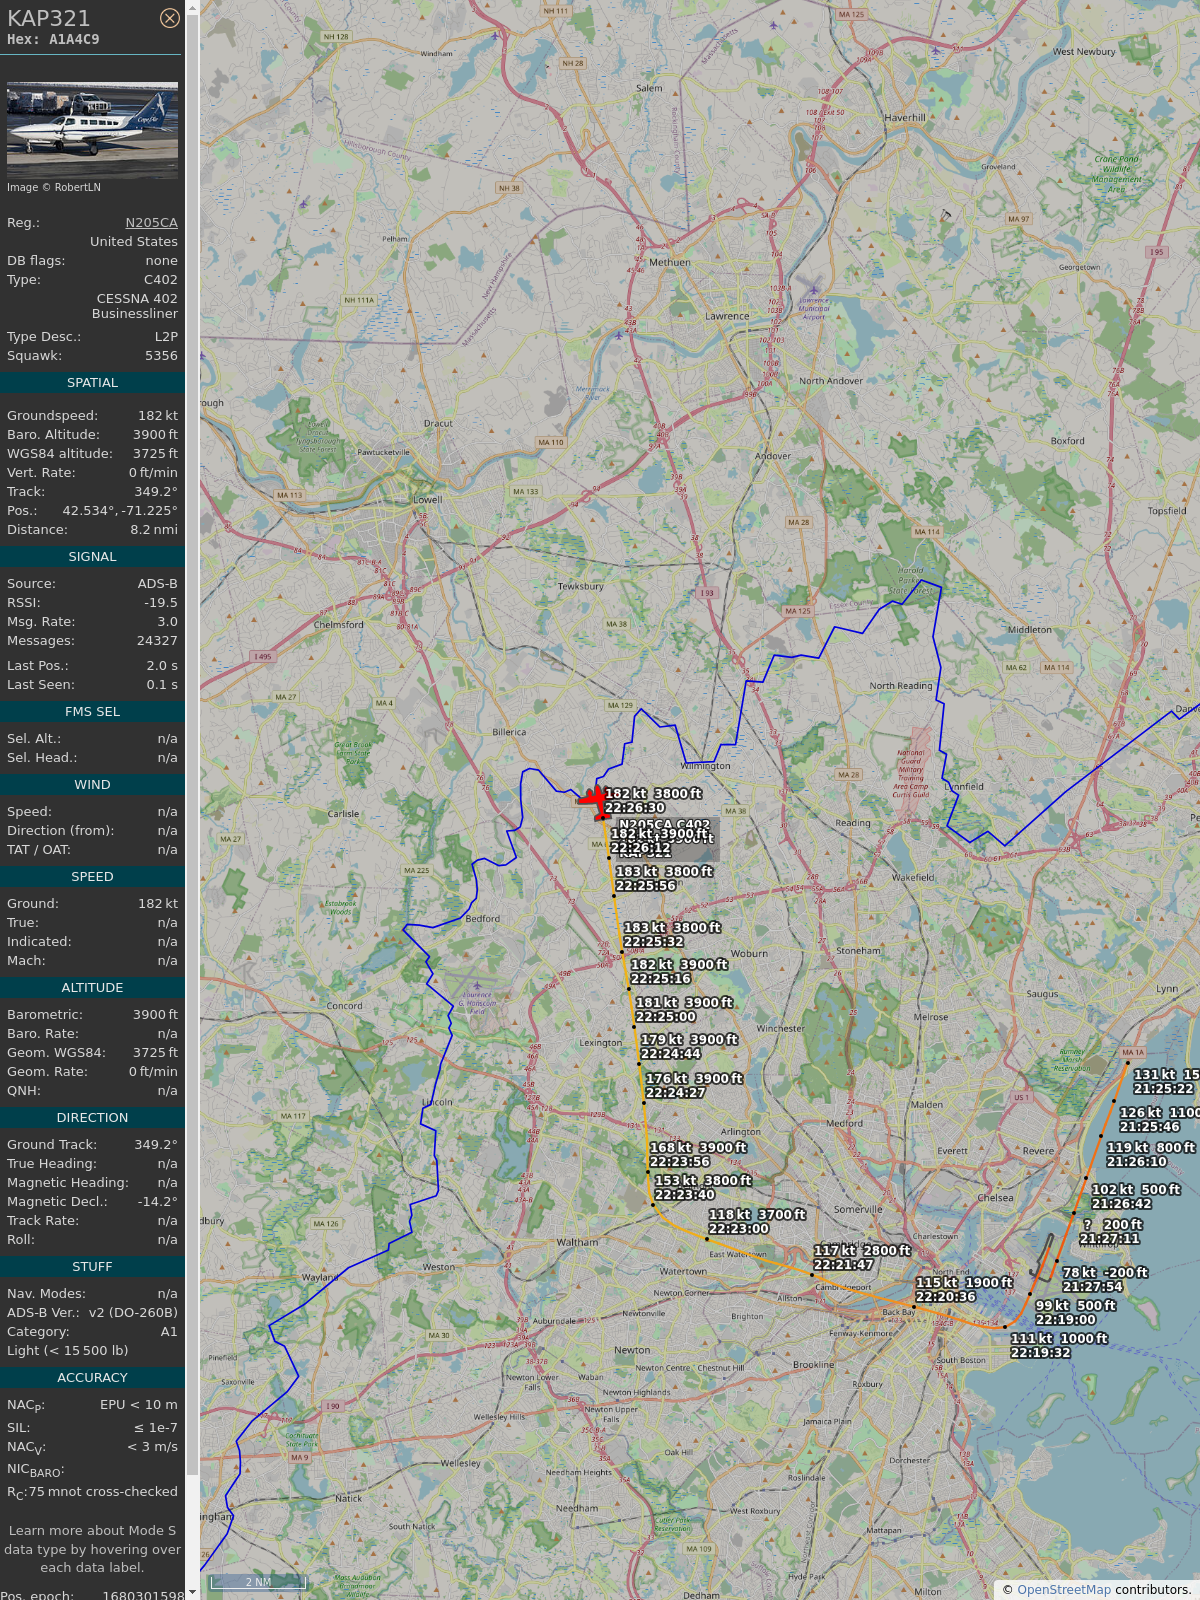This screenshot has width=1200, height=1600.
Task: Click the 2 NM map scale bar
Action: (x=257, y=1581)
